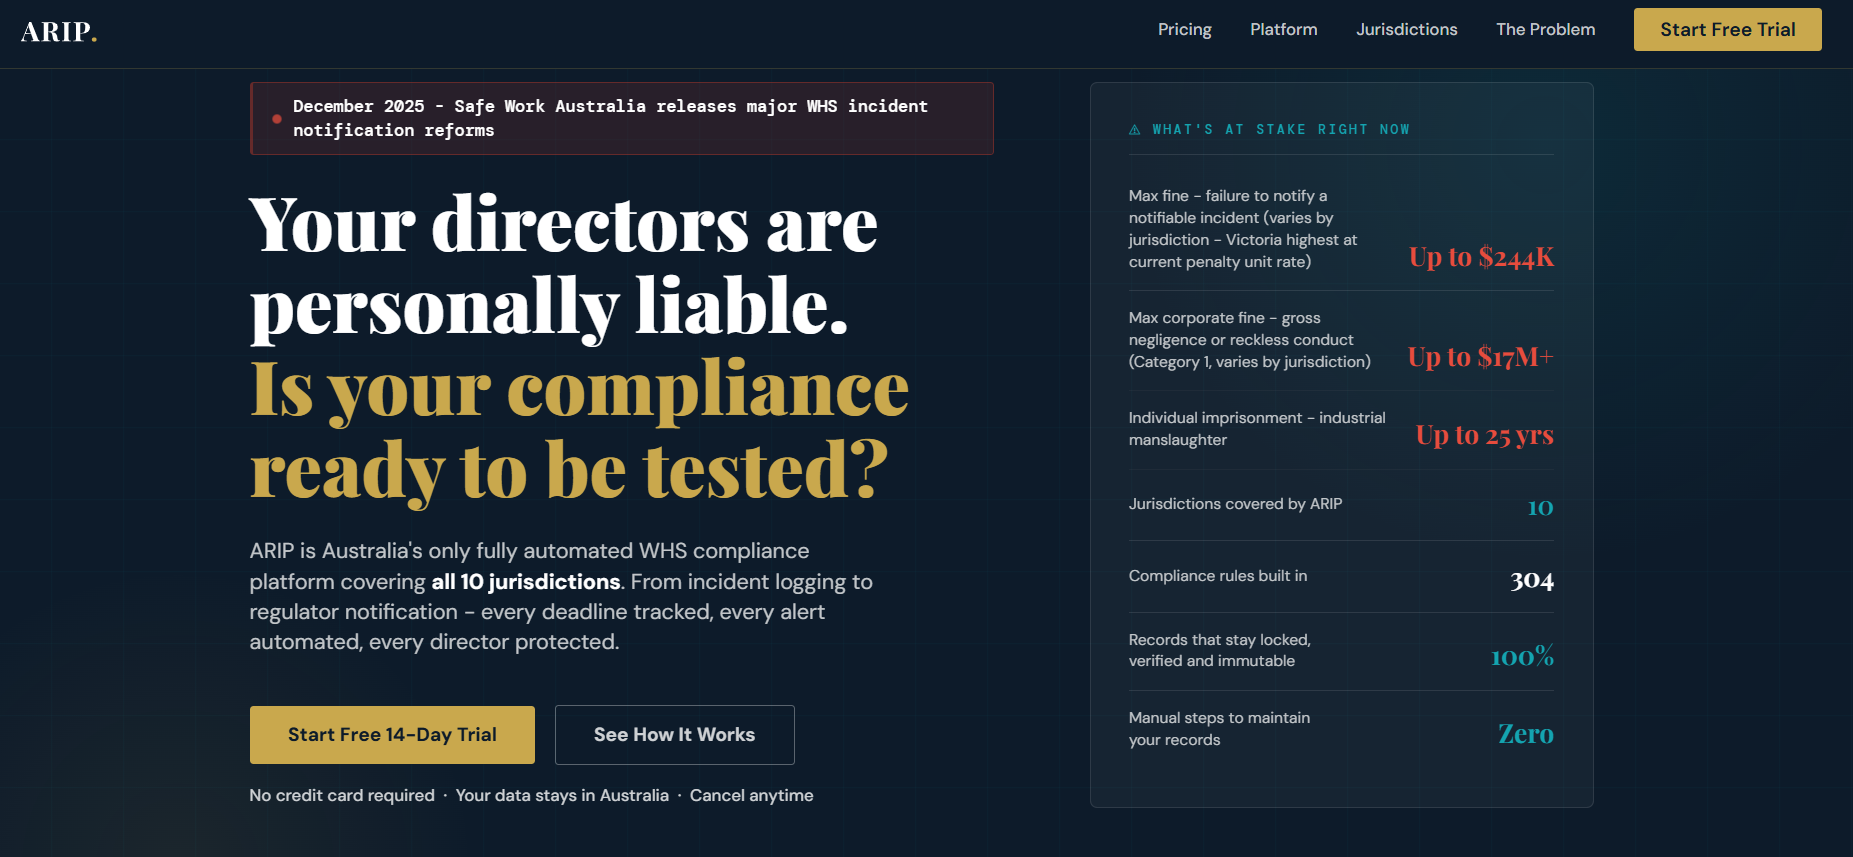Click the What's At Stake Right Now heading

pos(1281,130)
